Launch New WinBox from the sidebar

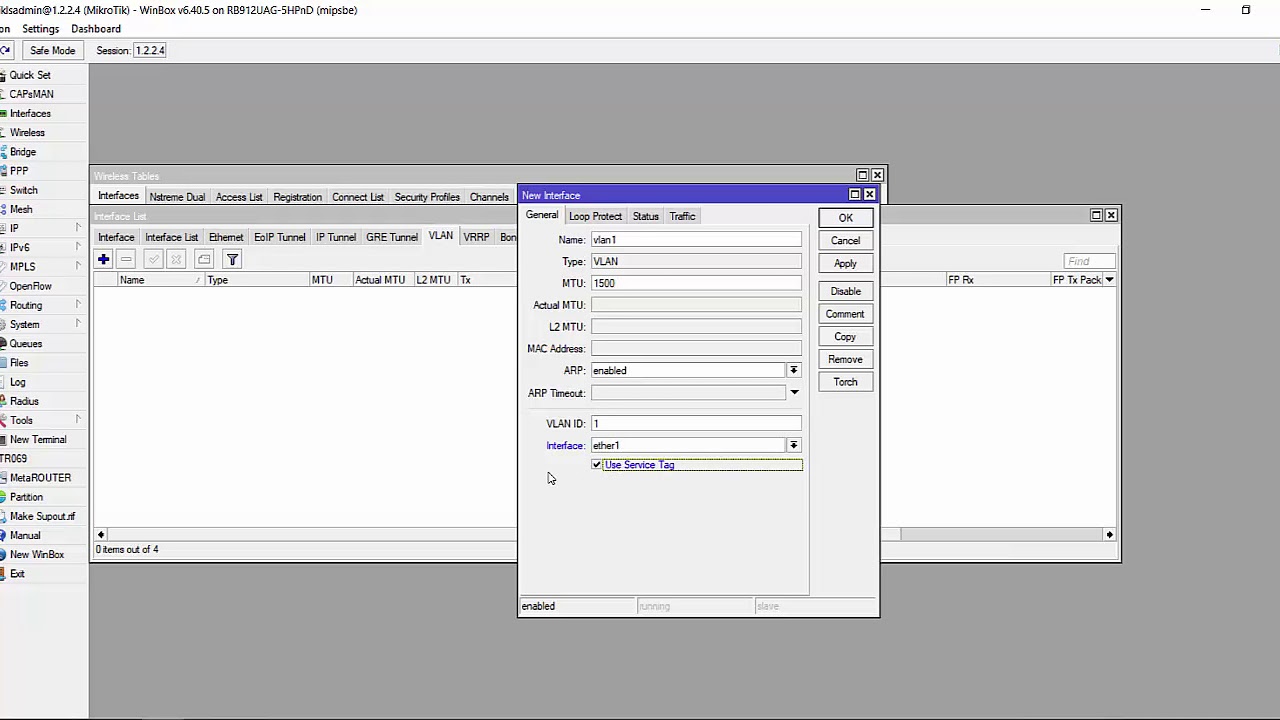pyautogui.click(x=37, y=554)
